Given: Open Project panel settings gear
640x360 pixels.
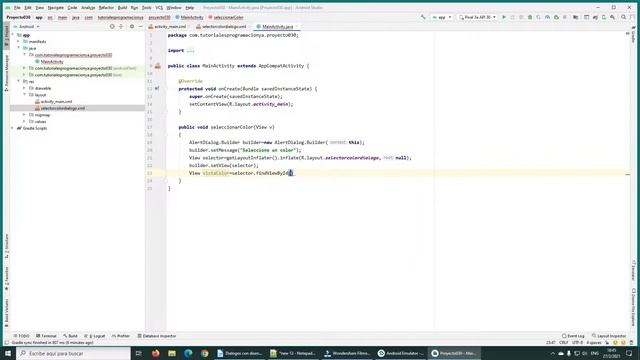Looking at the screenshot, I should point(132,27).
